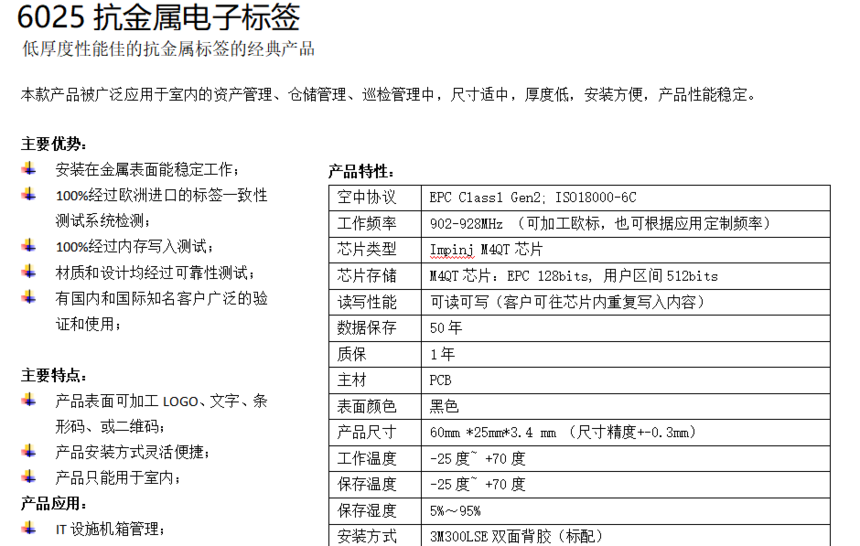Click the cell value 5%～95%
Viewport: 860px width, 546px height.
coord(626,511)
